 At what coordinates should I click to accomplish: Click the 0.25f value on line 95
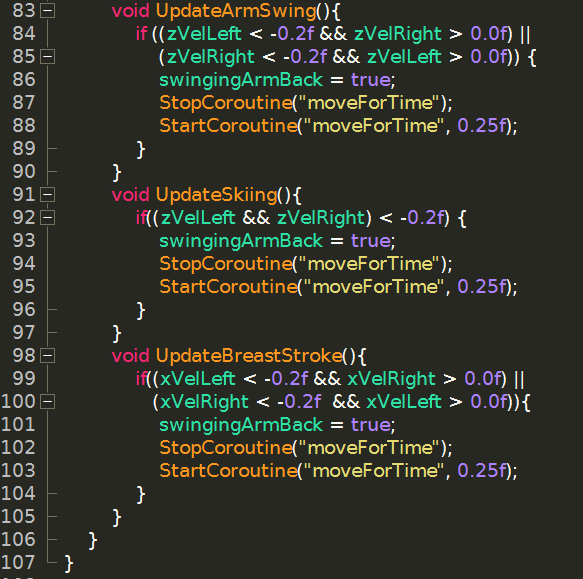(x=482, y=287)
